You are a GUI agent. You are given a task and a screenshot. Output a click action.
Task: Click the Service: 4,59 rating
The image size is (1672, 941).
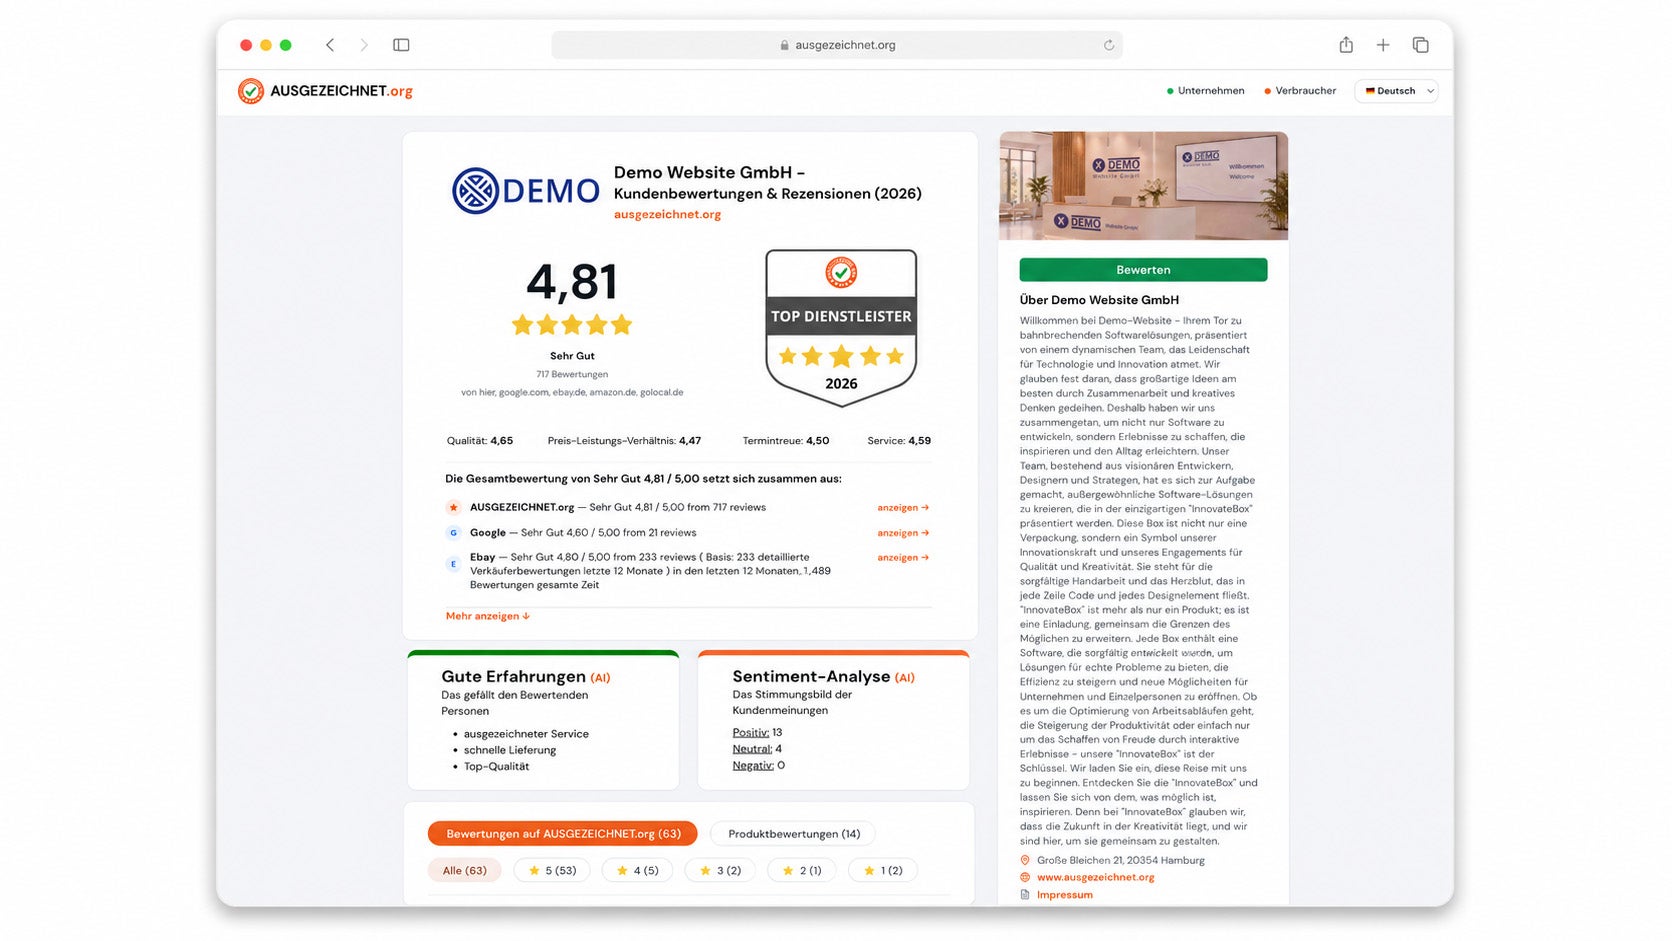[x=899, y=441]
